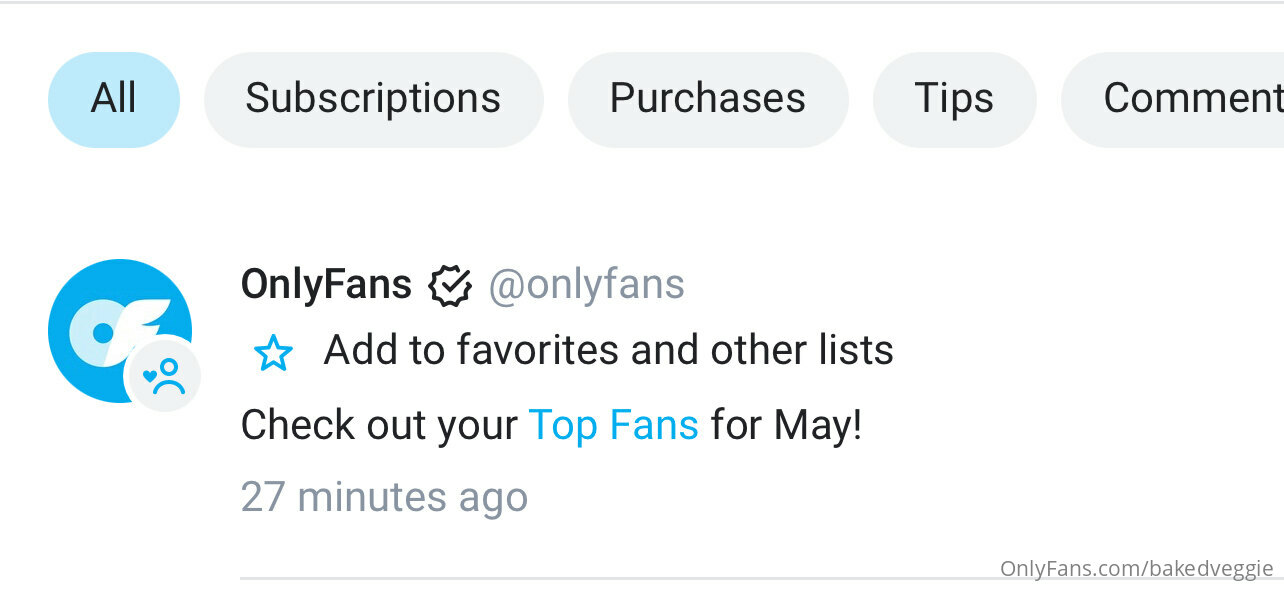The height and width of the screenshot is (605, 1284).
Task: Open the Comments filter pill
Action: pos(1172,99)
